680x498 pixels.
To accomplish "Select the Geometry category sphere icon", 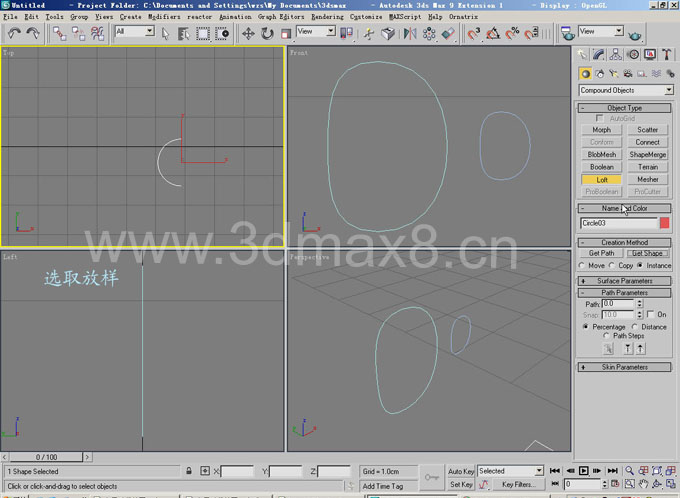I will (585, 74).
